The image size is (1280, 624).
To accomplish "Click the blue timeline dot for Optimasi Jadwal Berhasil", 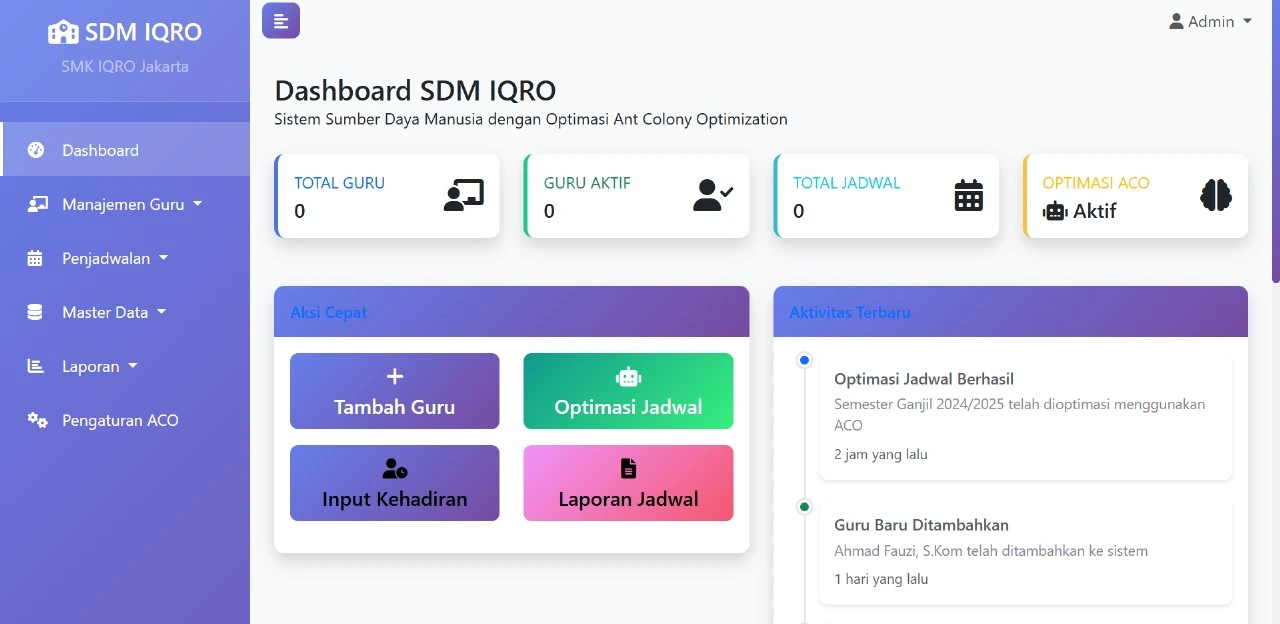I will [x=805, y=360].
